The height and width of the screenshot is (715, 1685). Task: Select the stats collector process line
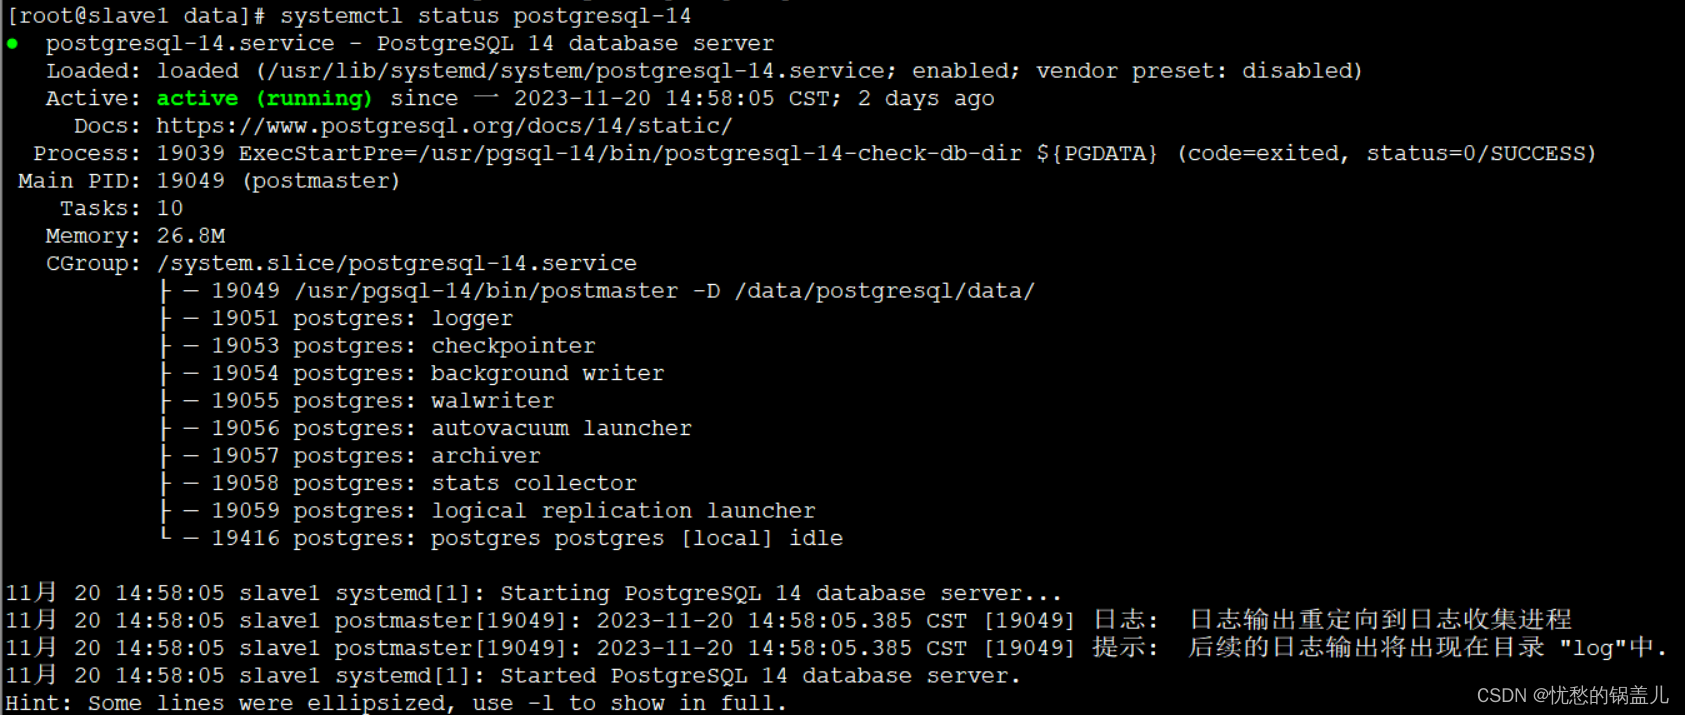click(424, 484)
